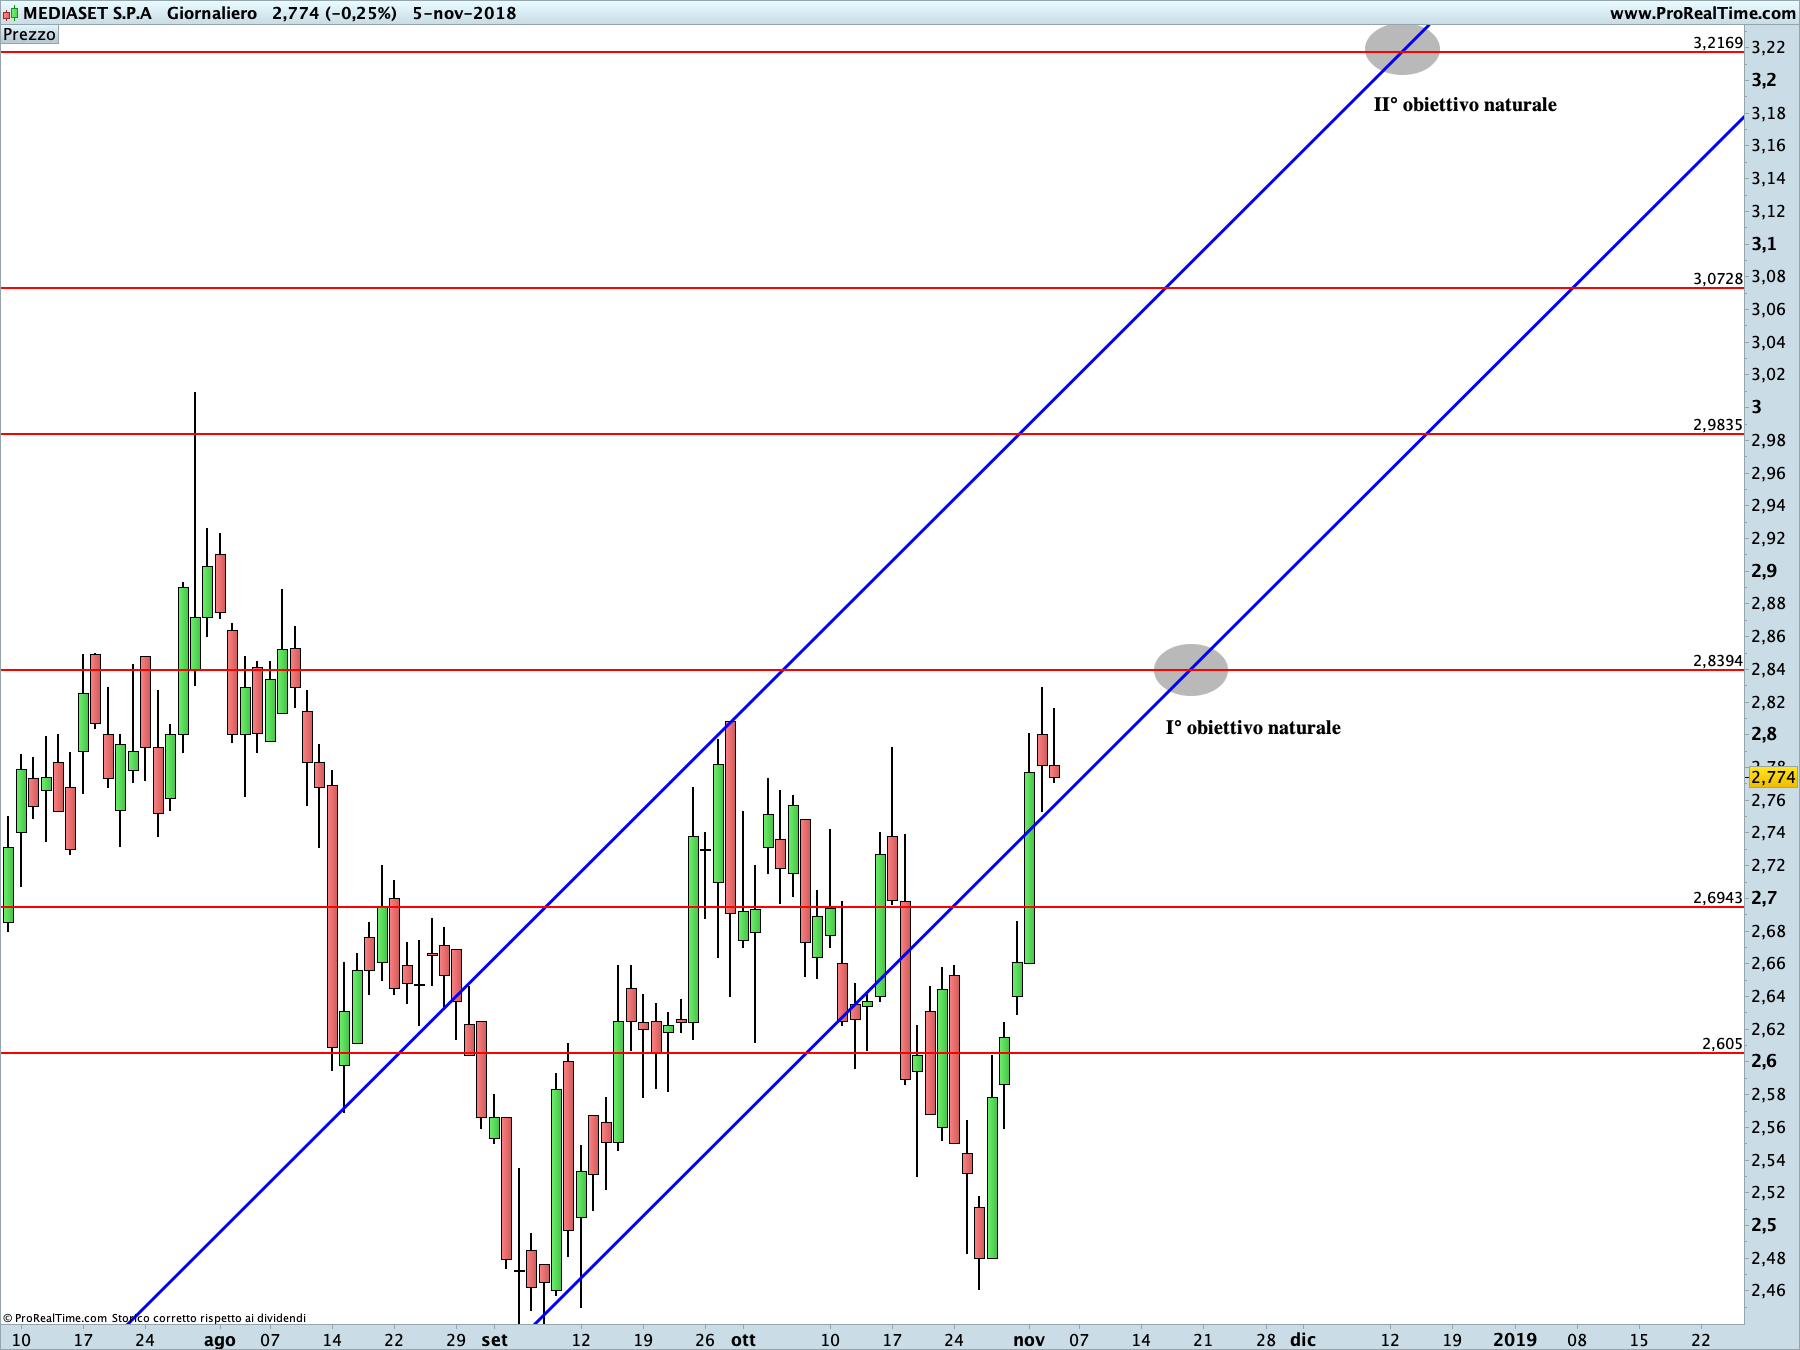1800x1350 pixels.
Task: Click the 'I° obiettivo naturale' annotation
Action: [1253, 727]
